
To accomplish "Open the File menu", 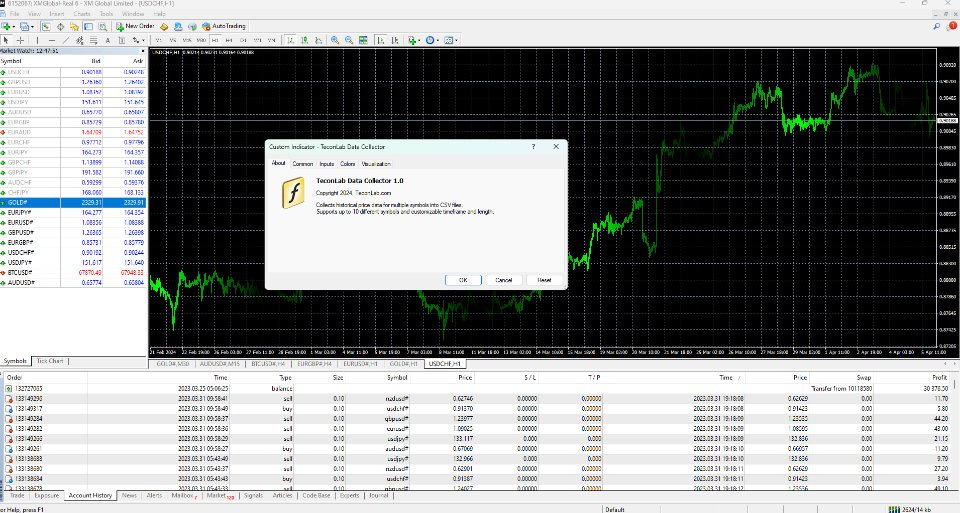I will coord(15,13).
